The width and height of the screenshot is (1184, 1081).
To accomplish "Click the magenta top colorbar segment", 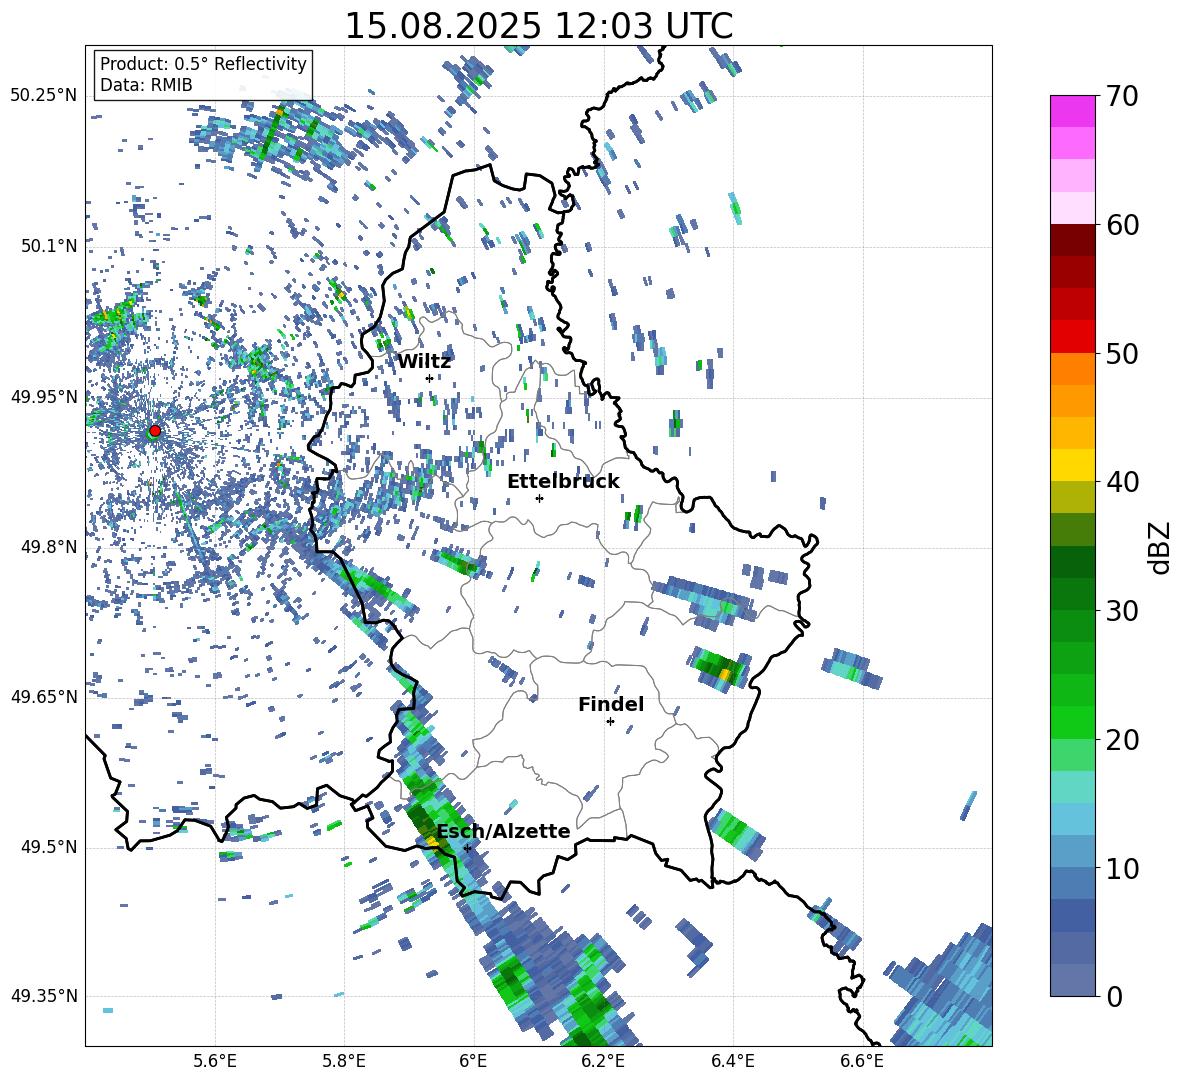I will [1072, 112].
